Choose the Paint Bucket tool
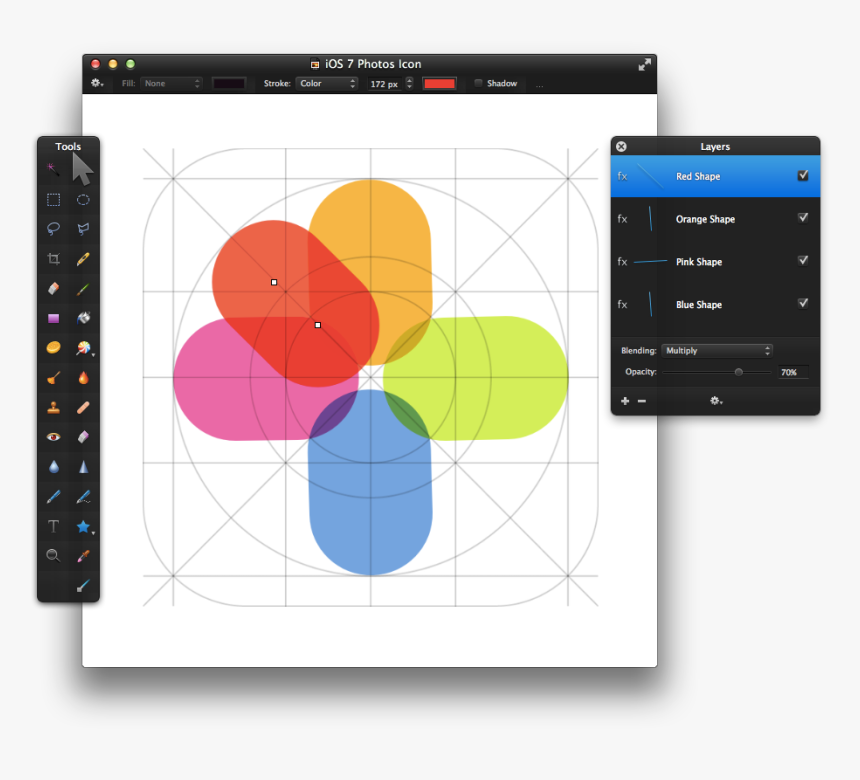The height and width of the screenshot is (780, 860). pos(83,318)
